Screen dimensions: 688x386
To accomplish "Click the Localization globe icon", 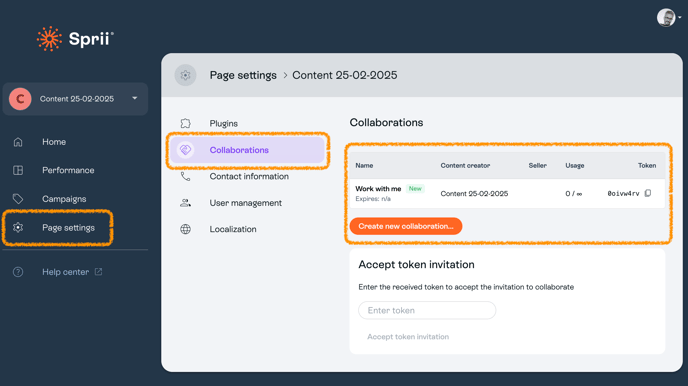I will click(186, 229).
